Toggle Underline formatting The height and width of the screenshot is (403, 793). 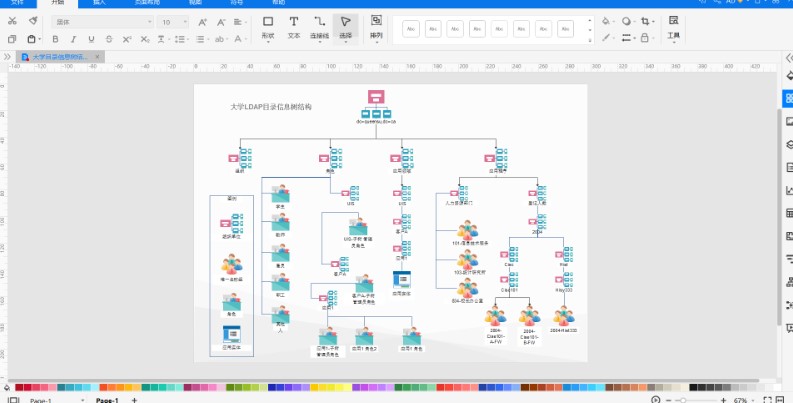(x=91, y=39)
